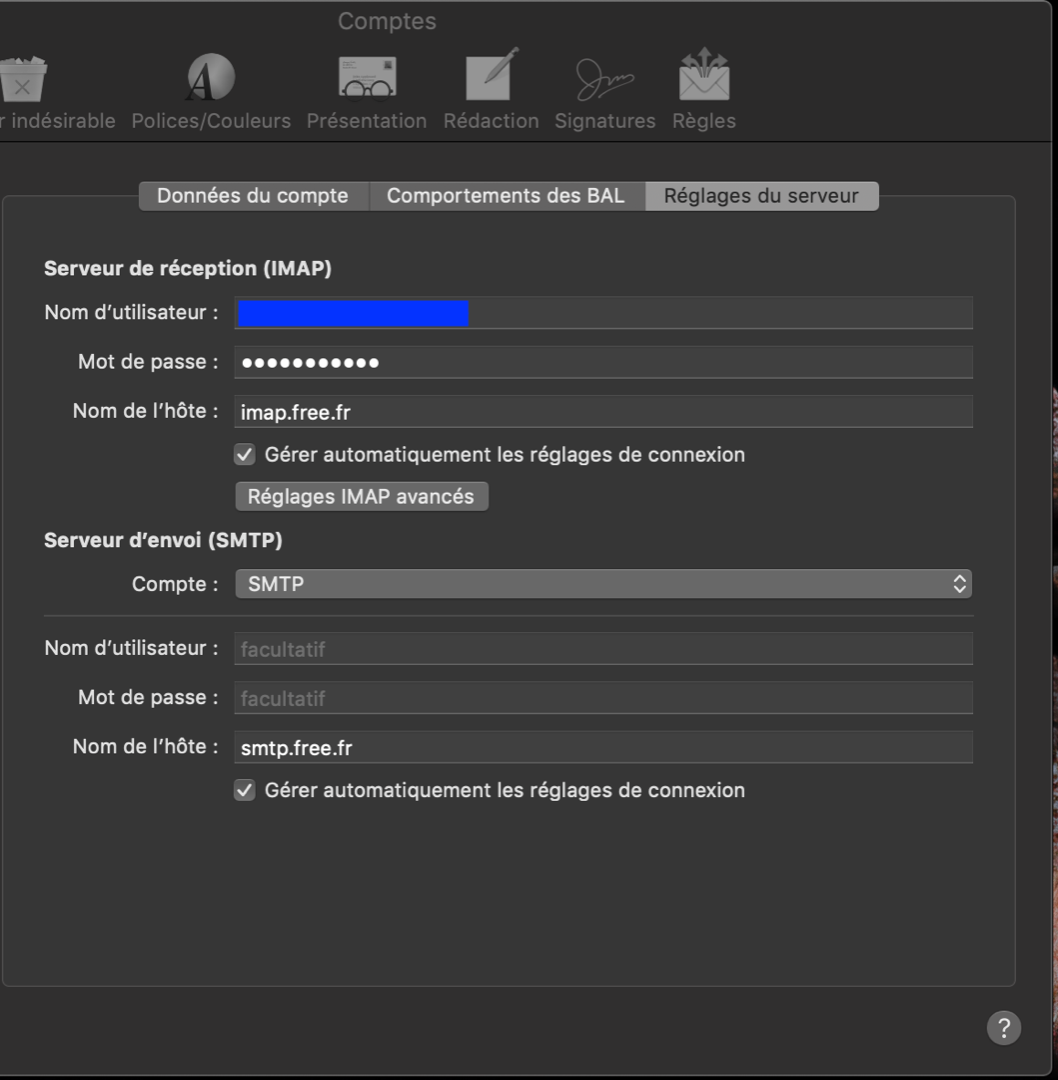The width and height of the screenshot is (1058, 1080).
Task: Open the Présentation settings pane
Action: point(368,88)
